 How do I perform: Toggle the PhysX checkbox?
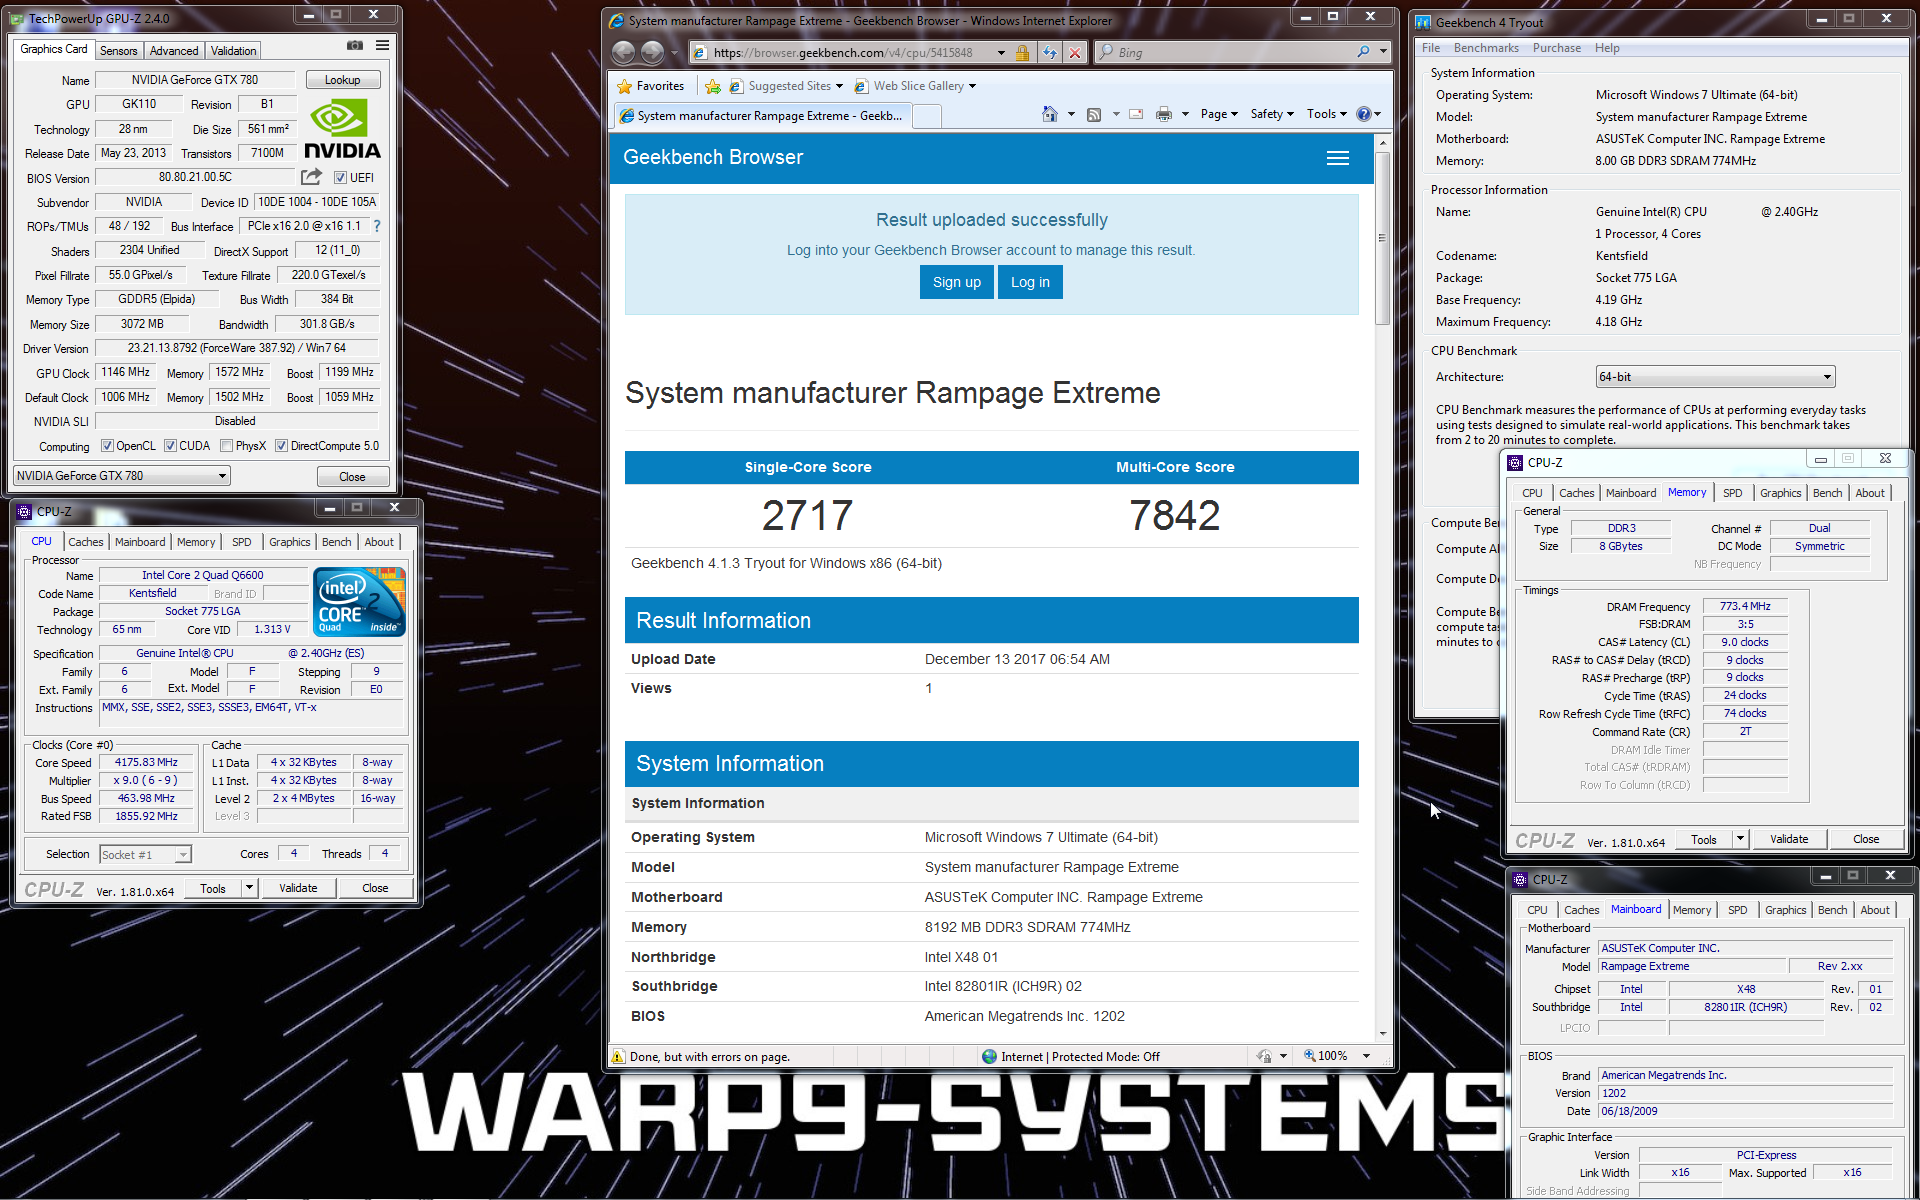tap(227, 446)
